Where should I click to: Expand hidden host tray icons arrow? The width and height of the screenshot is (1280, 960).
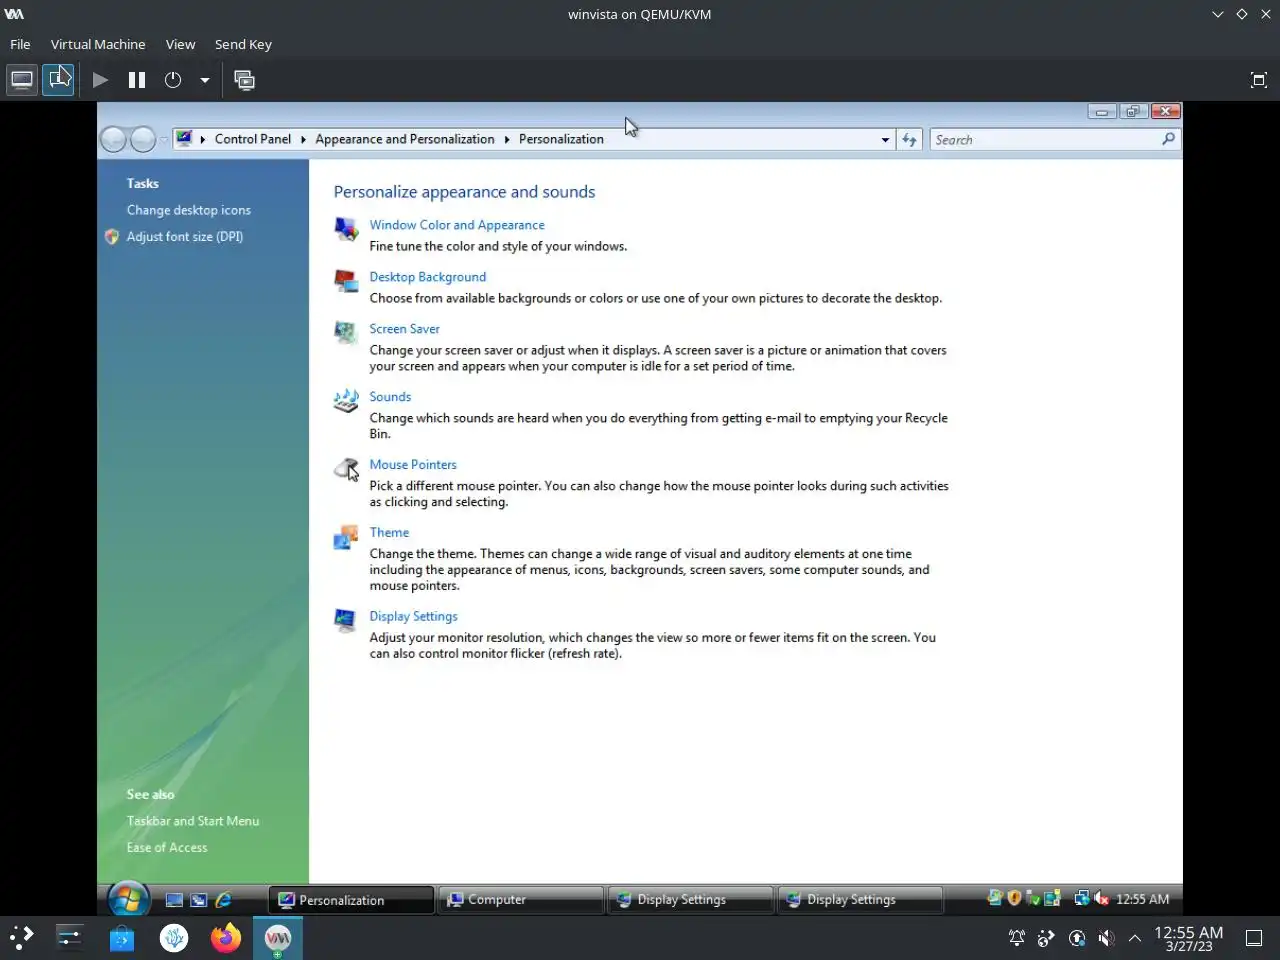[x=1135, y=938]
